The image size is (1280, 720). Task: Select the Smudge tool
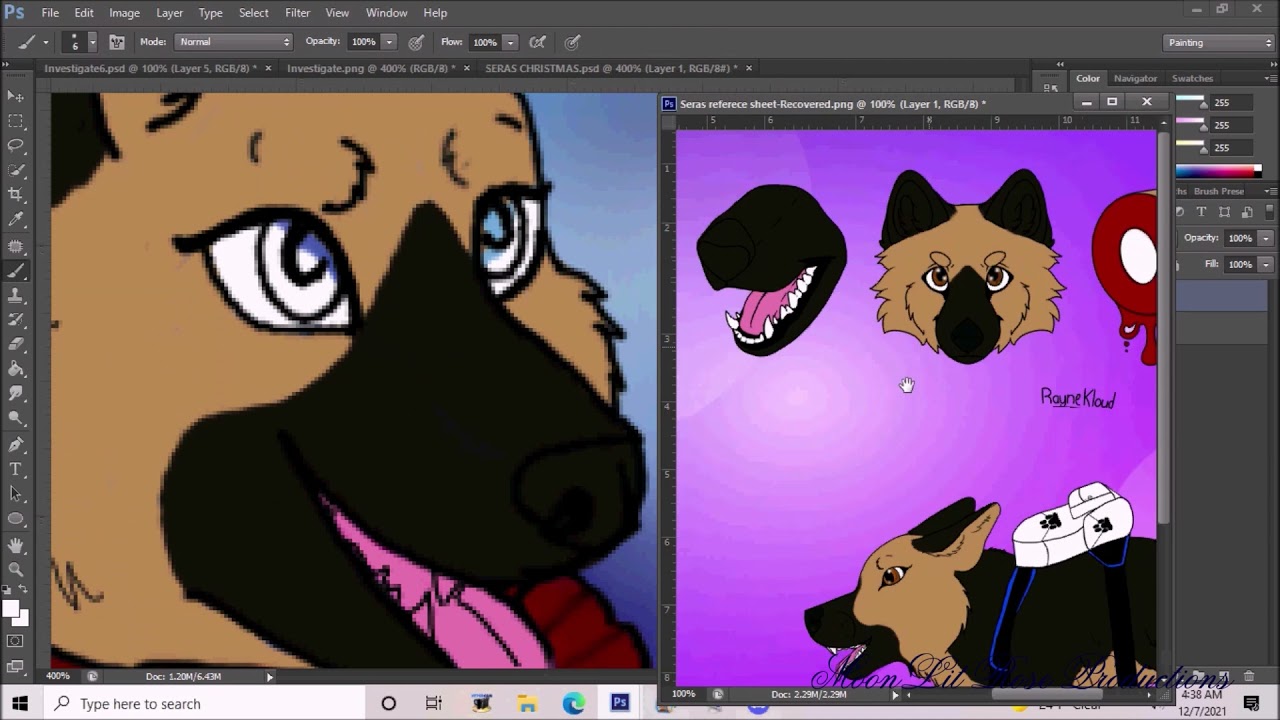(16, 396)
